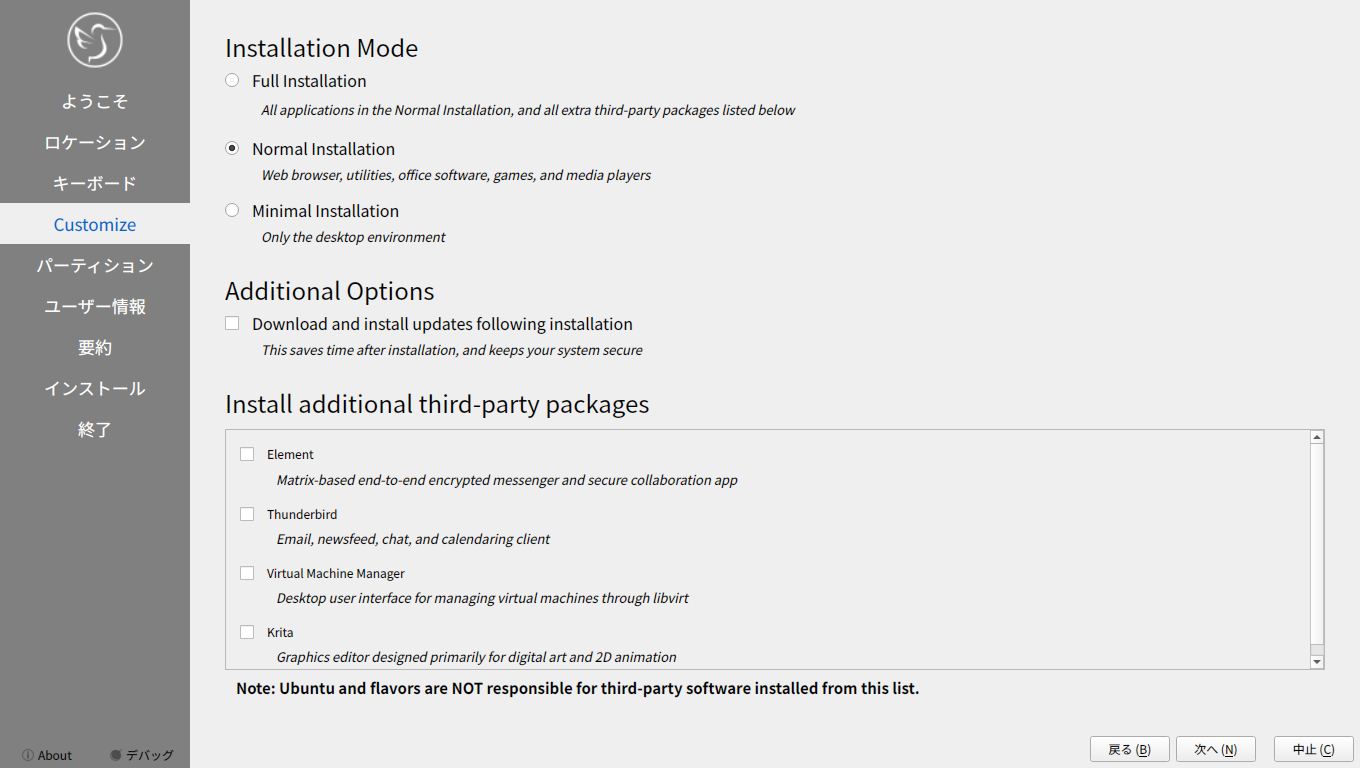The width and height of the screenshot is (1360, 768).
Task: Check the Element package checkbox
Action: point(247,454)
